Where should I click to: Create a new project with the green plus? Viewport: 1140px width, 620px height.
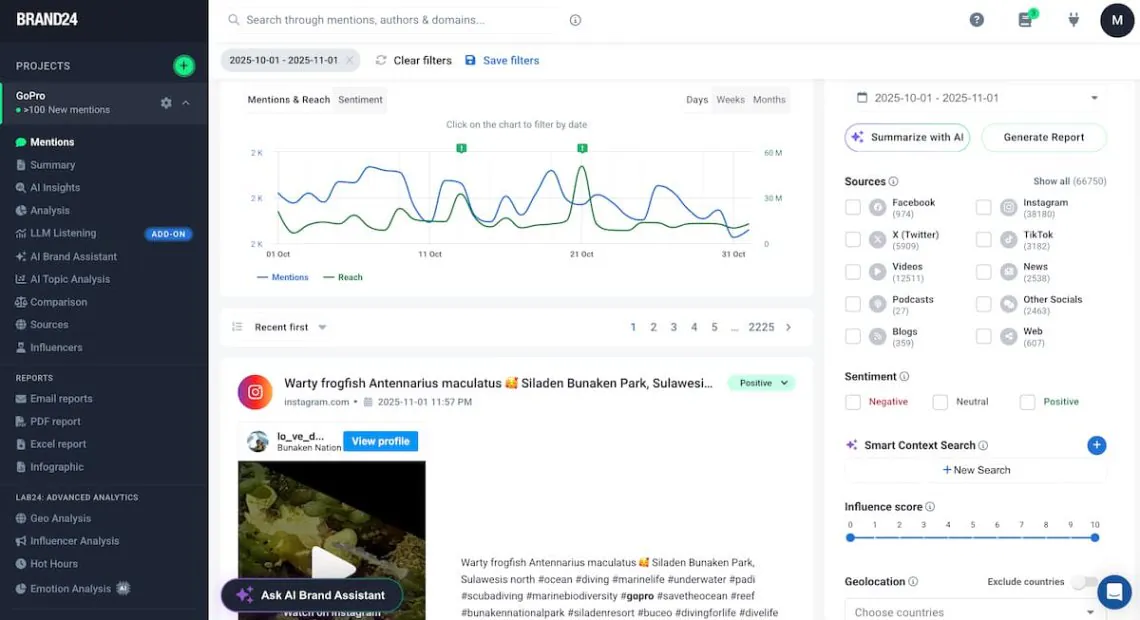[183, 66]
